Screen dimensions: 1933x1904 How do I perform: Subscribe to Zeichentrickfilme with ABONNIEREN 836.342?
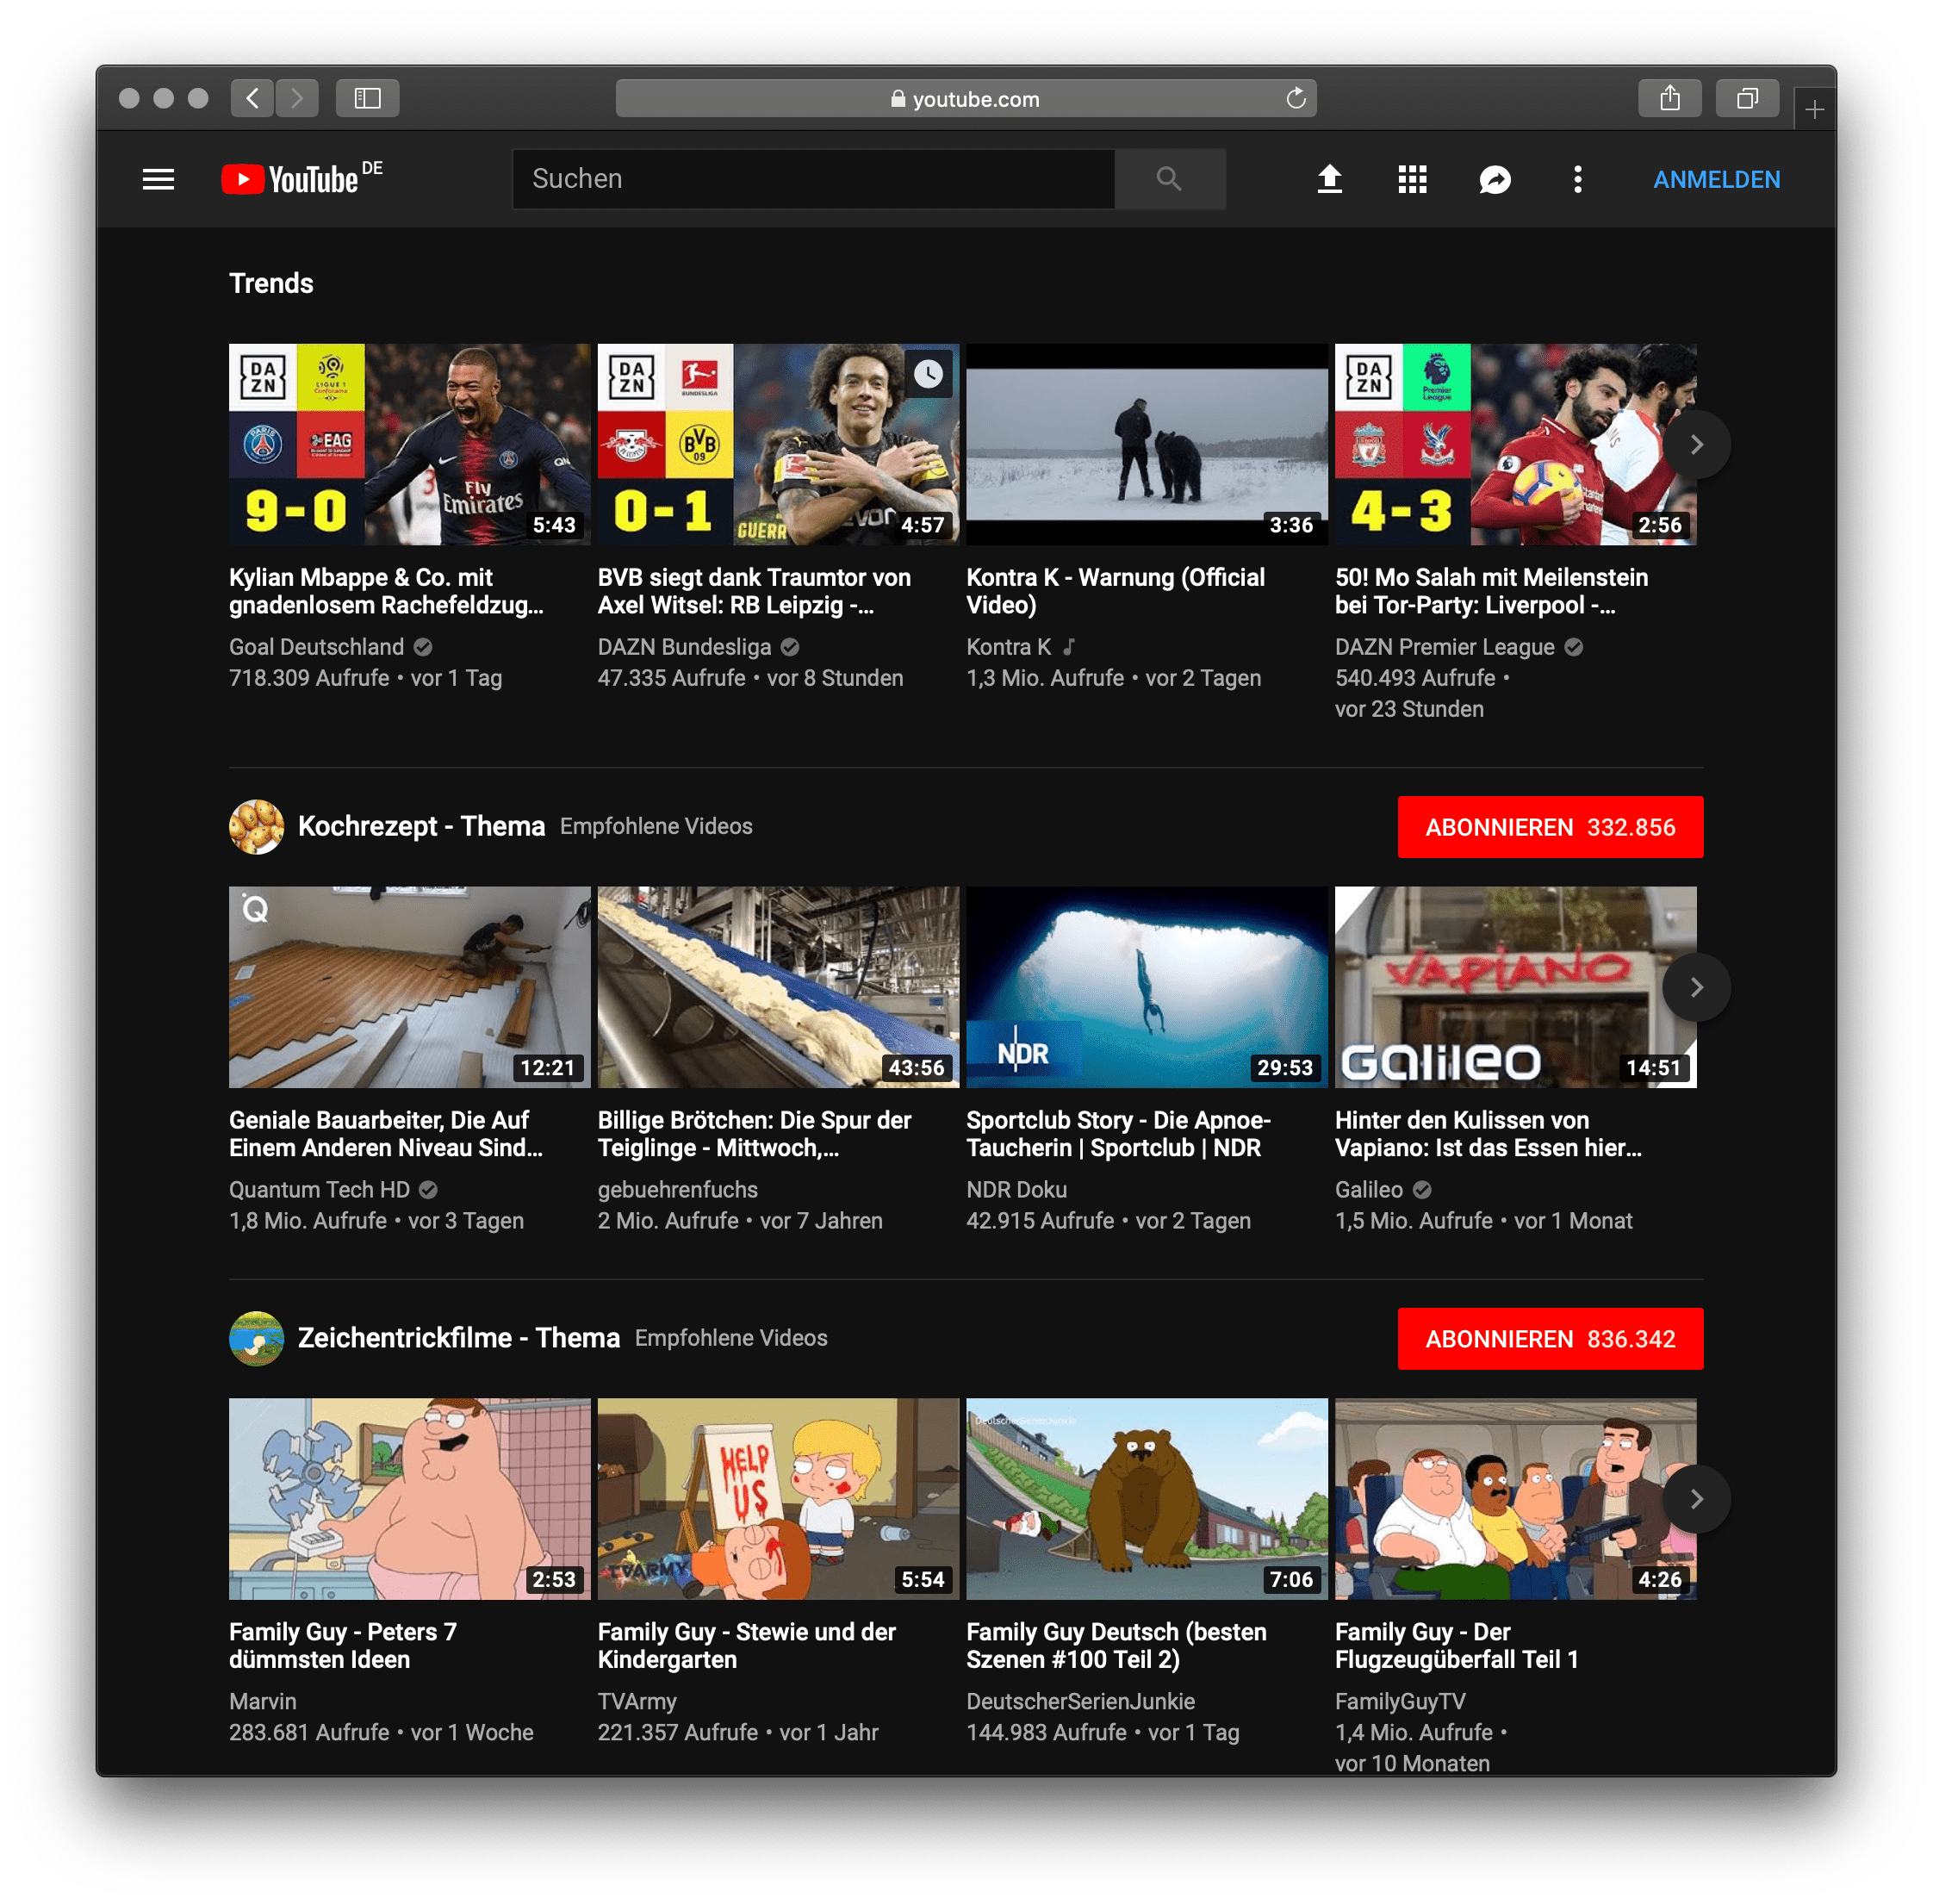pyautogui.click(x=1550, y=1338)
